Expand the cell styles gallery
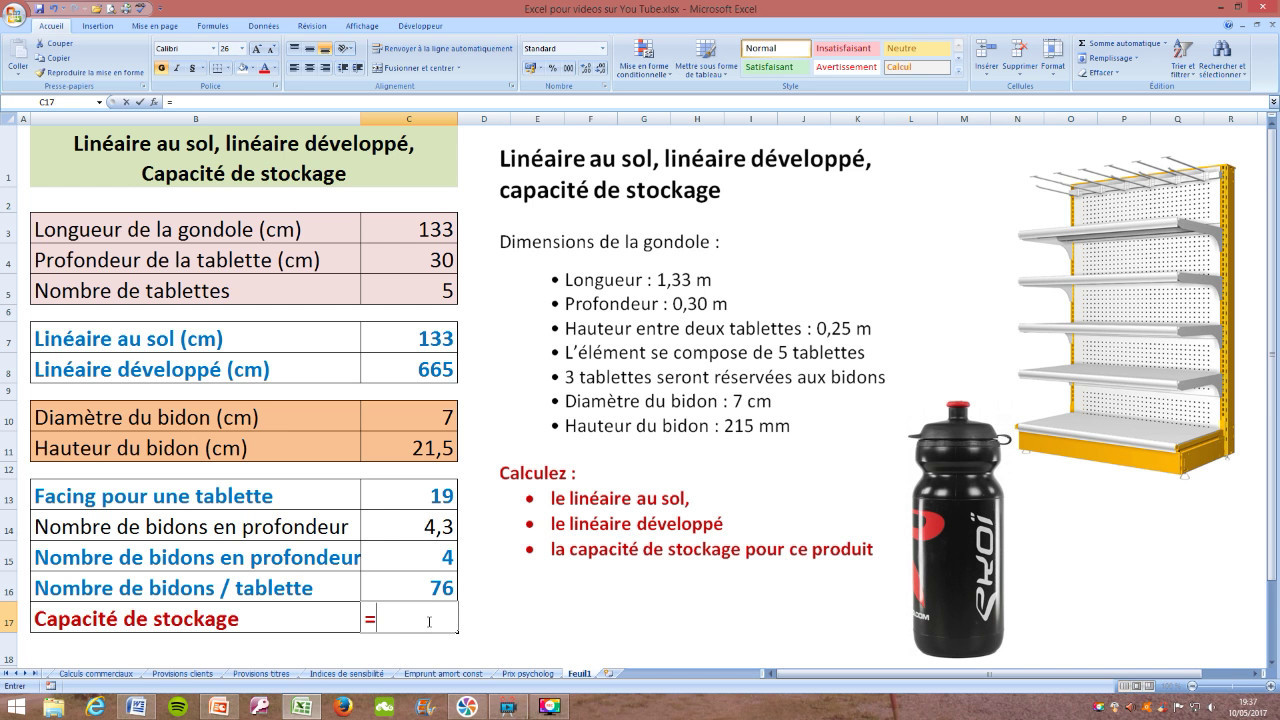 [958, 71]
